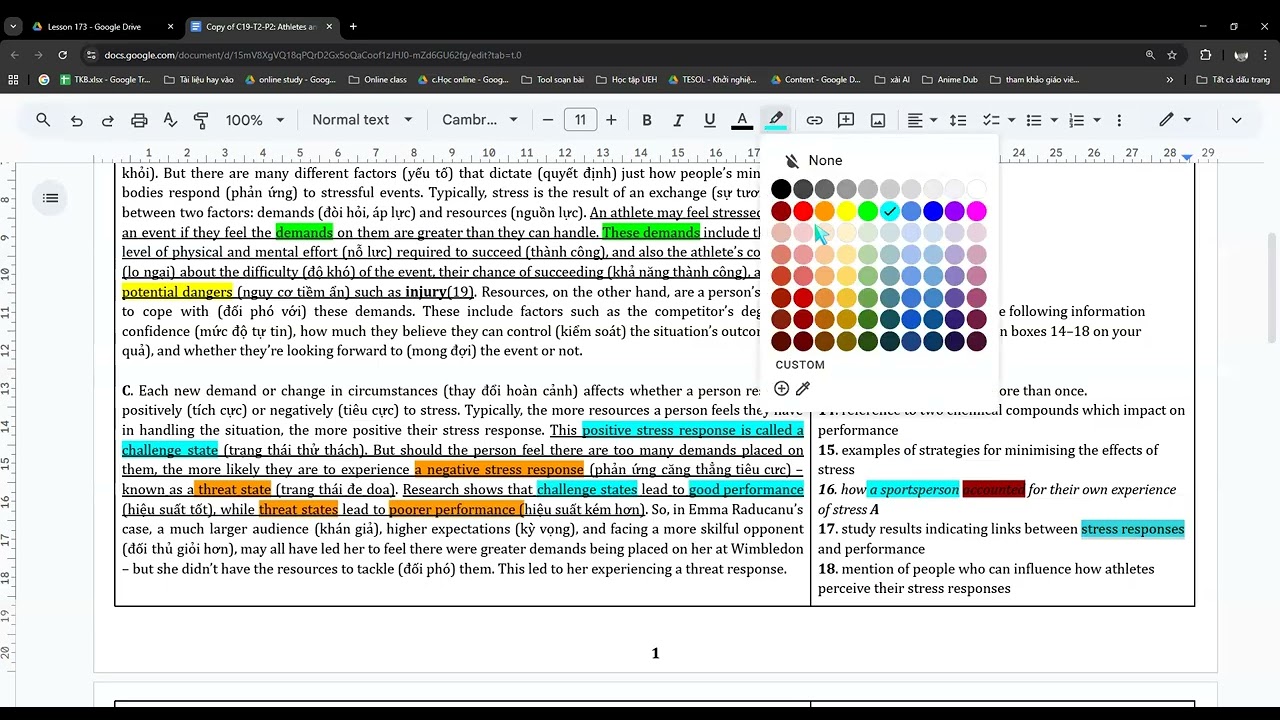
Task: Select the paint format roller tool
Action: pos(201,120)
